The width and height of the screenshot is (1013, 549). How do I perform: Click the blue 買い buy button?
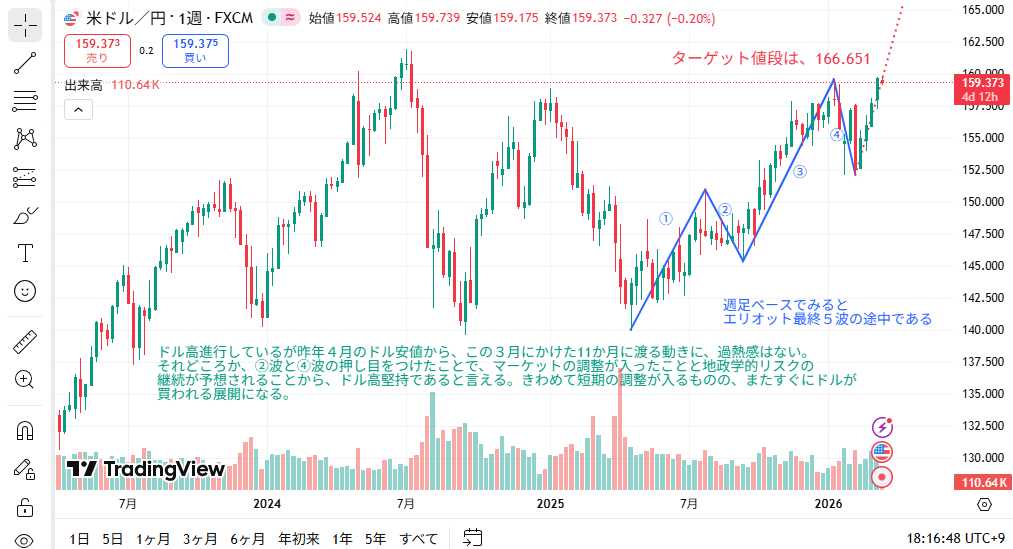[195, 50]
